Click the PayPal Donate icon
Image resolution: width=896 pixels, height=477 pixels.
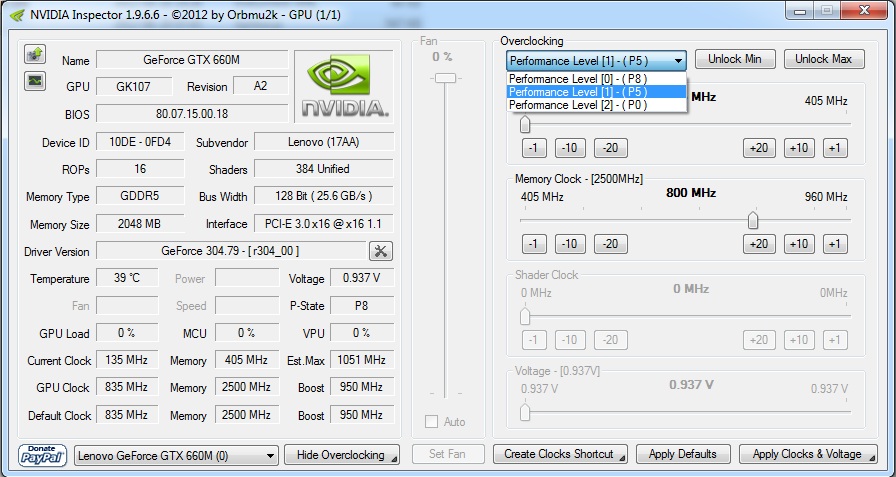click(x=42, y=455)
